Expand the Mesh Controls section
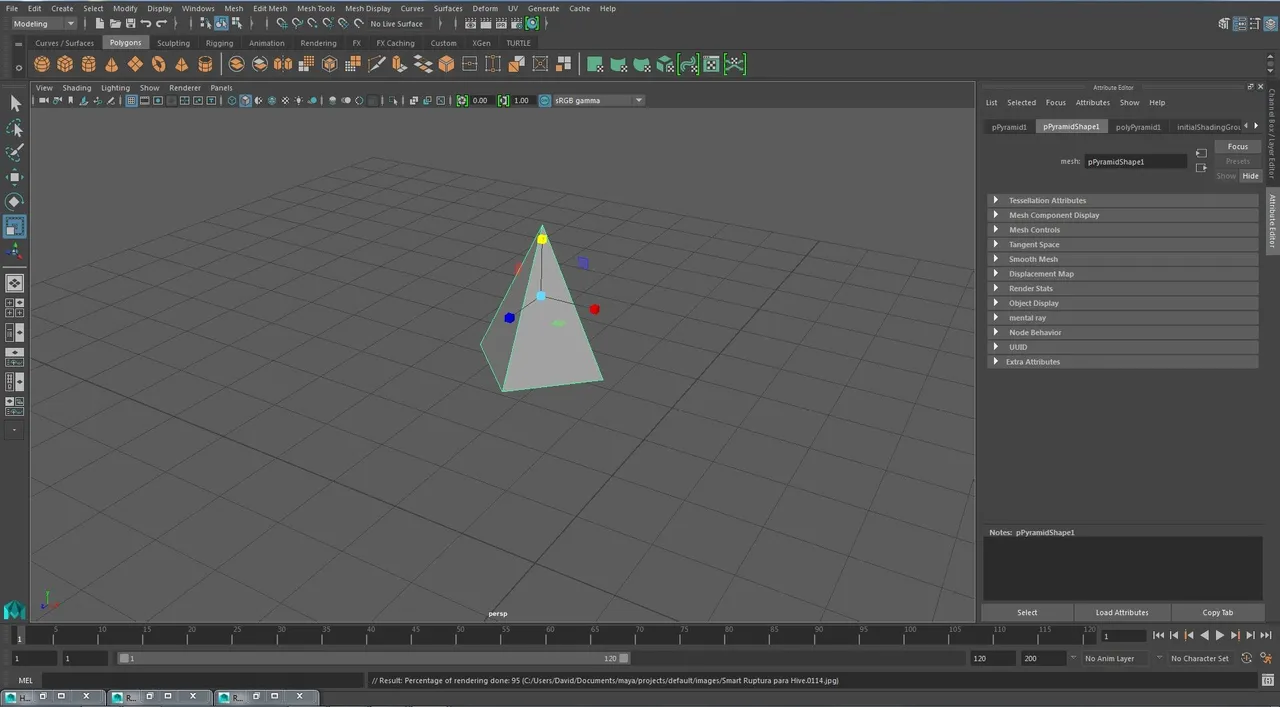Image resolution: width=1280 pixels, height=707 pixels. pyautogui.click(x=1121, y=230)
